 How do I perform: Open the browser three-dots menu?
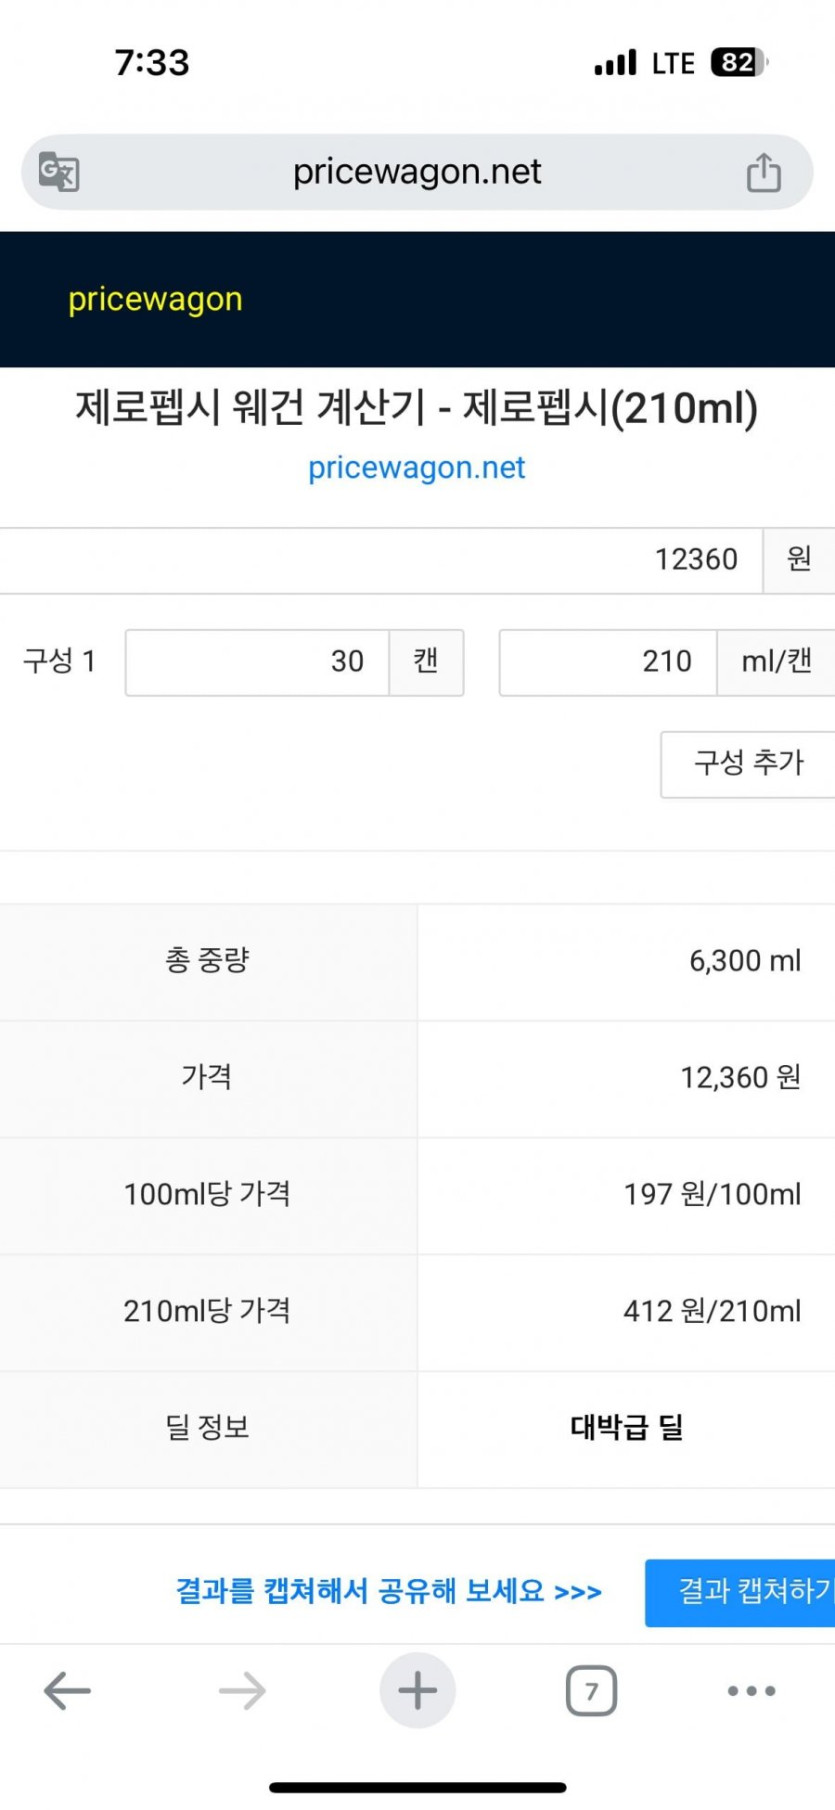[x=751, y=1691]
